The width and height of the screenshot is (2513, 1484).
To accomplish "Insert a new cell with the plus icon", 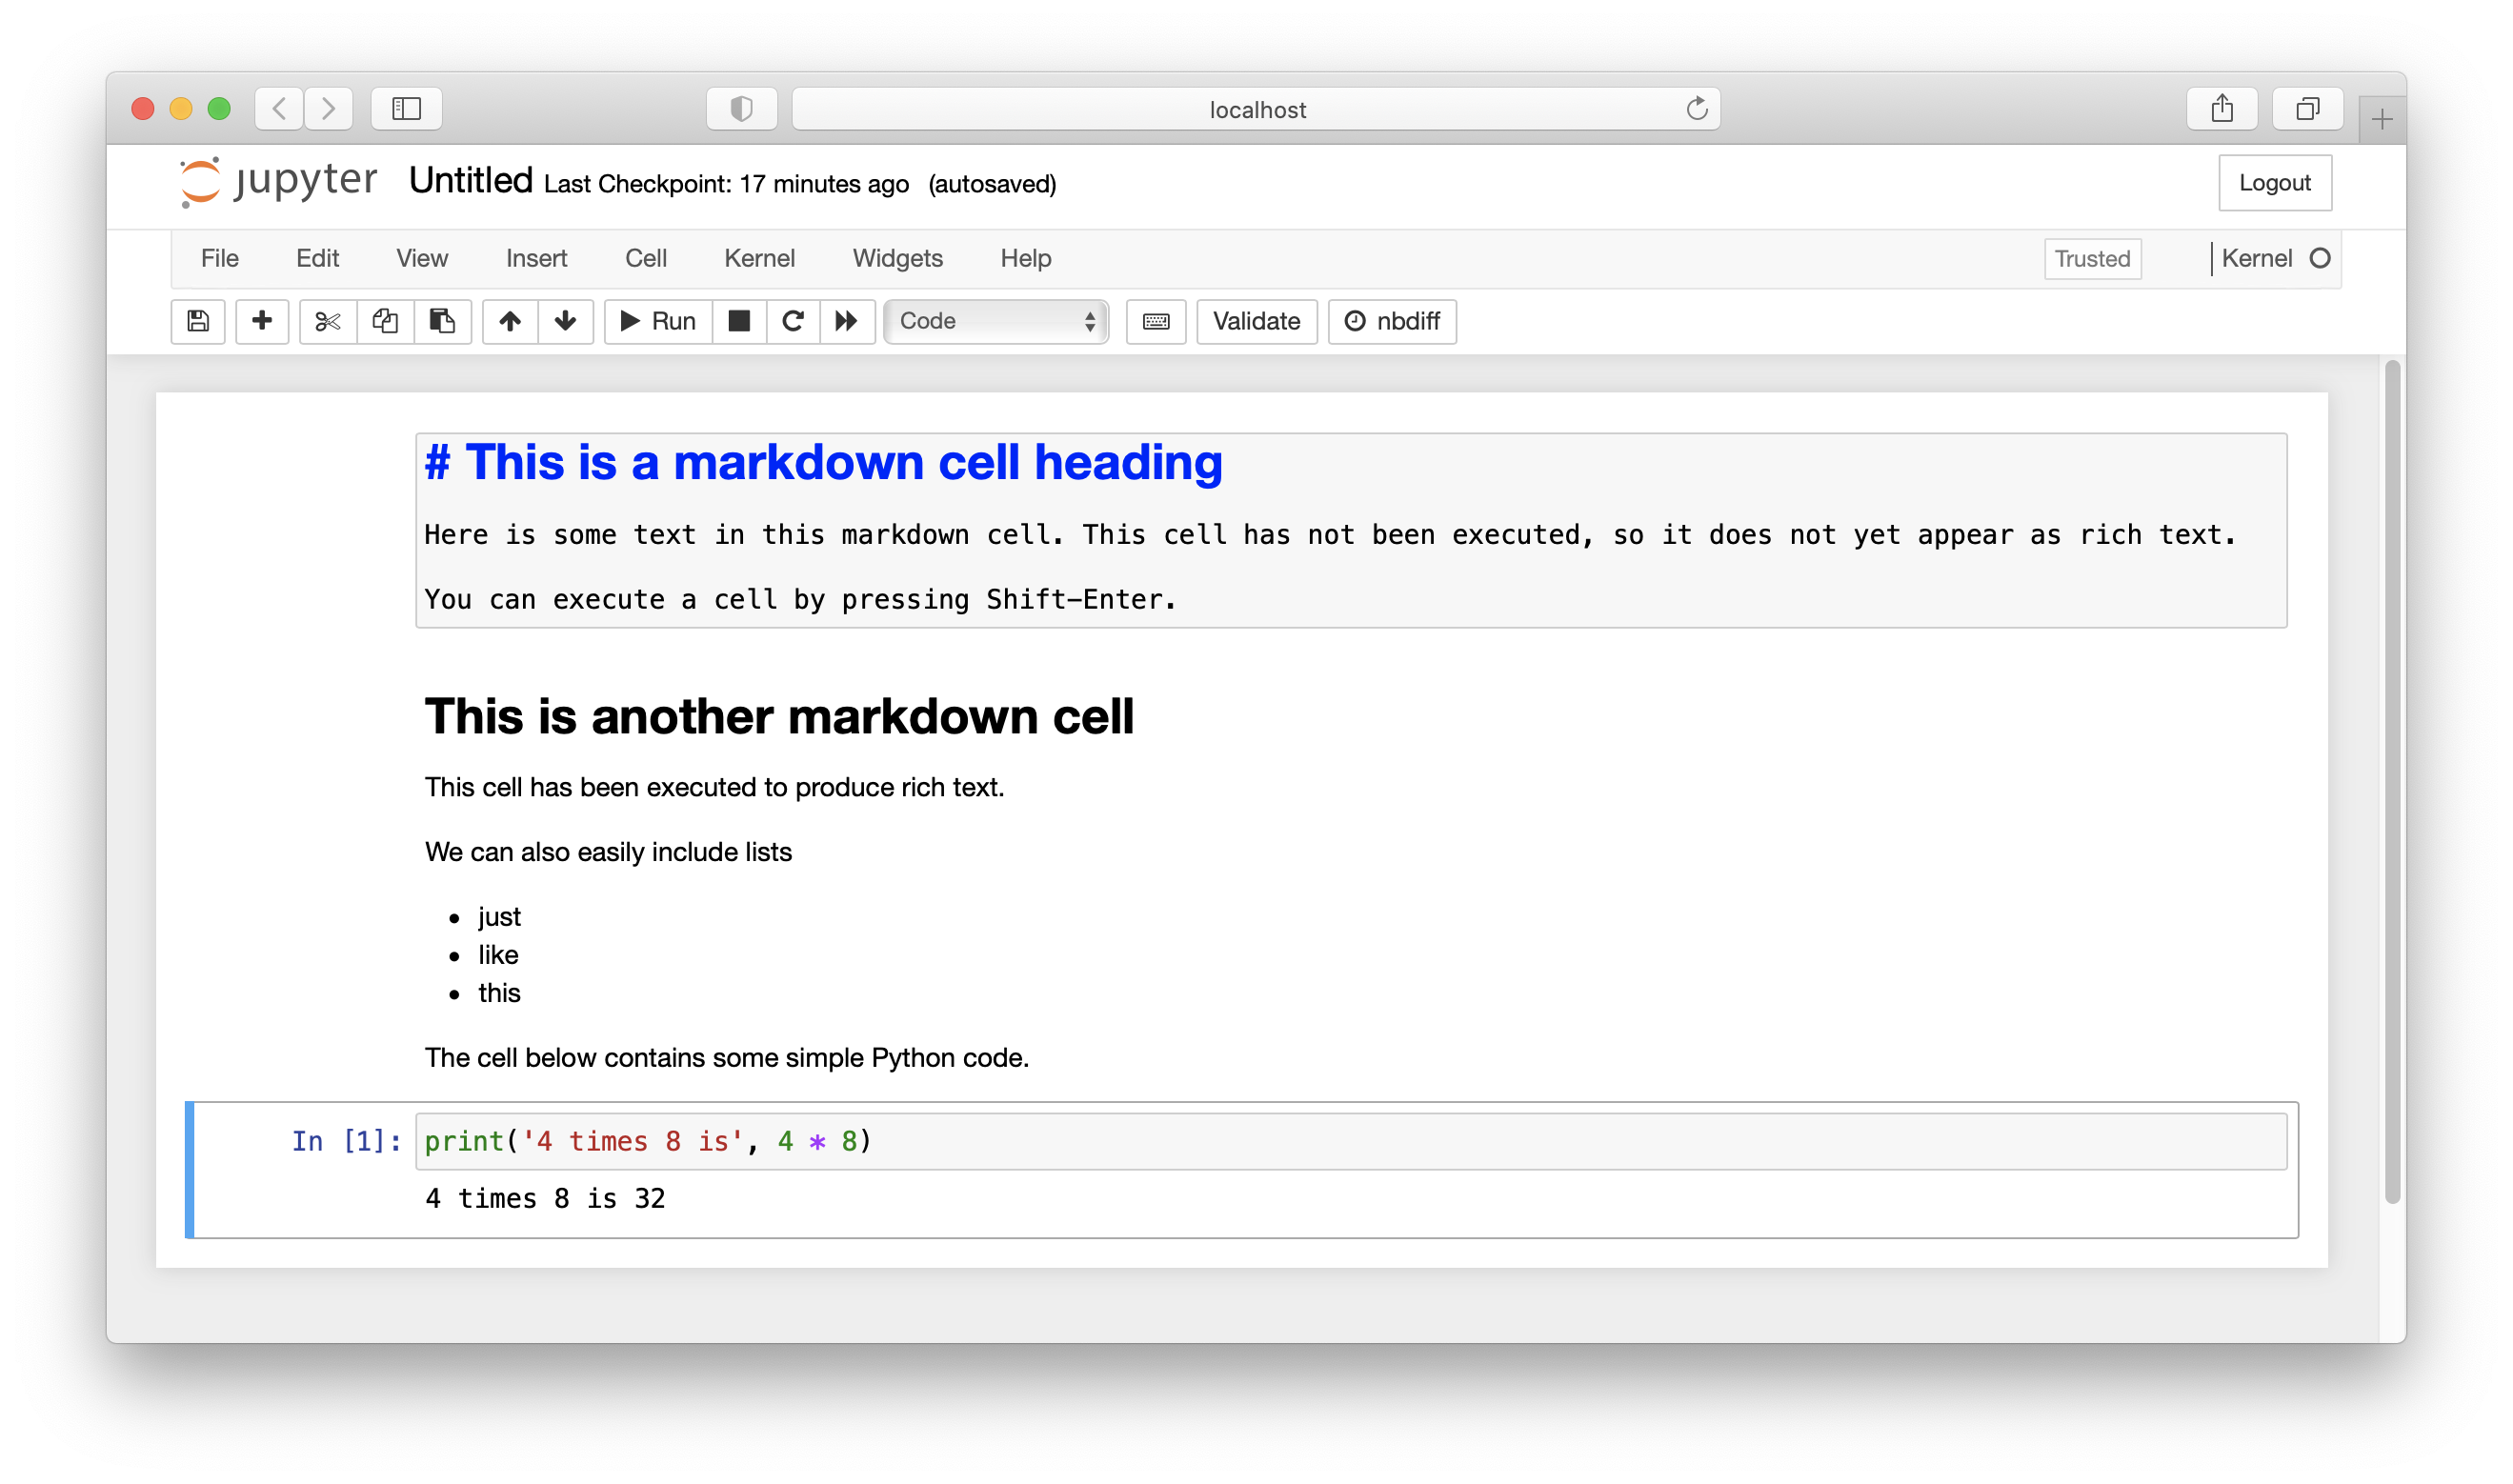I will coord(261,321).
